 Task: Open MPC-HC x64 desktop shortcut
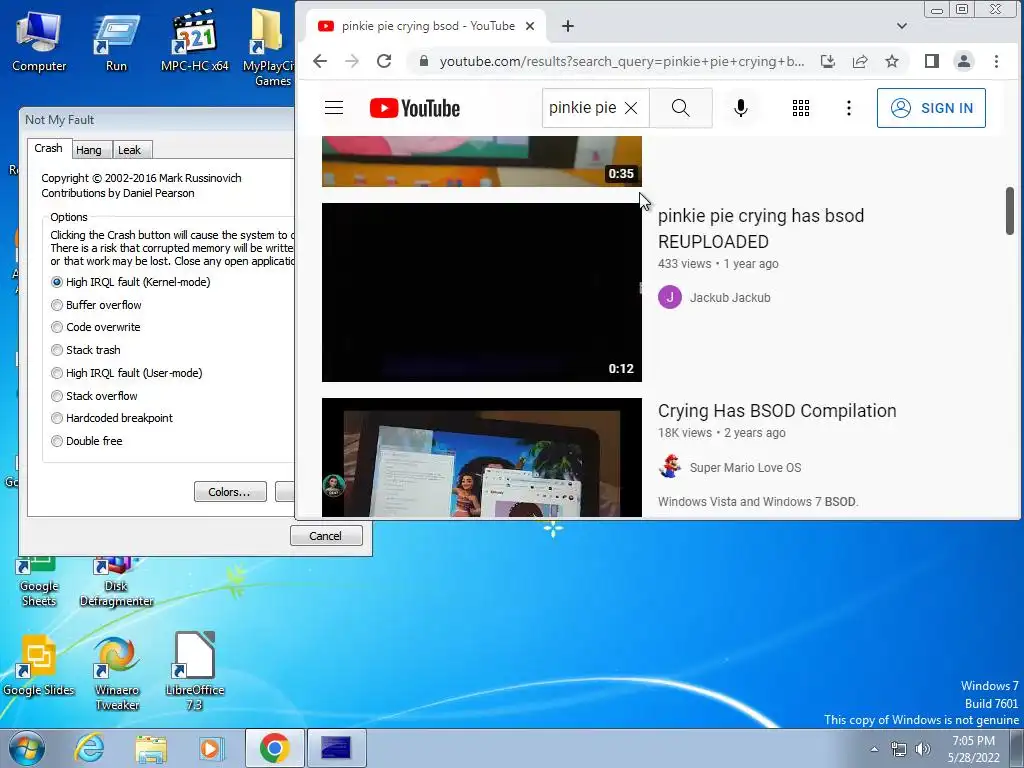click(x=195, y=42)
